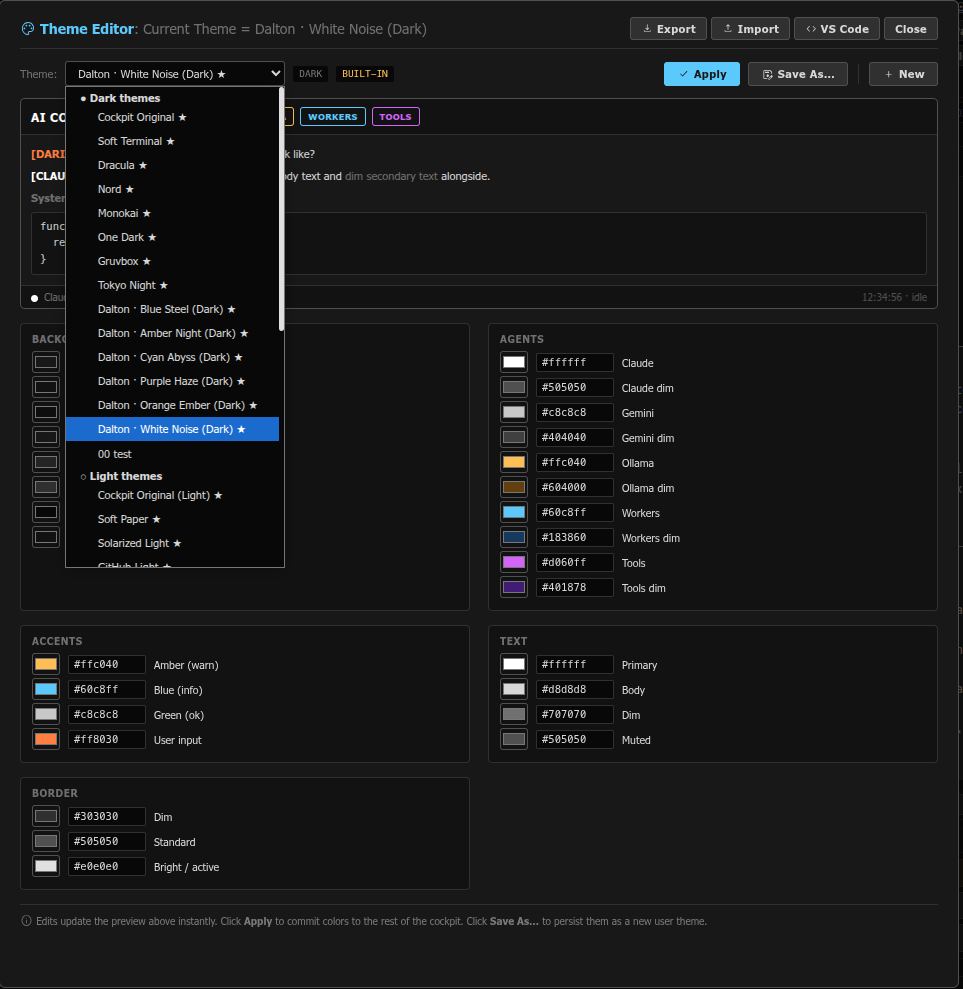Open the Ollama color swatch
This screenshot has height=989, width=963.
(x=514, y=462)
